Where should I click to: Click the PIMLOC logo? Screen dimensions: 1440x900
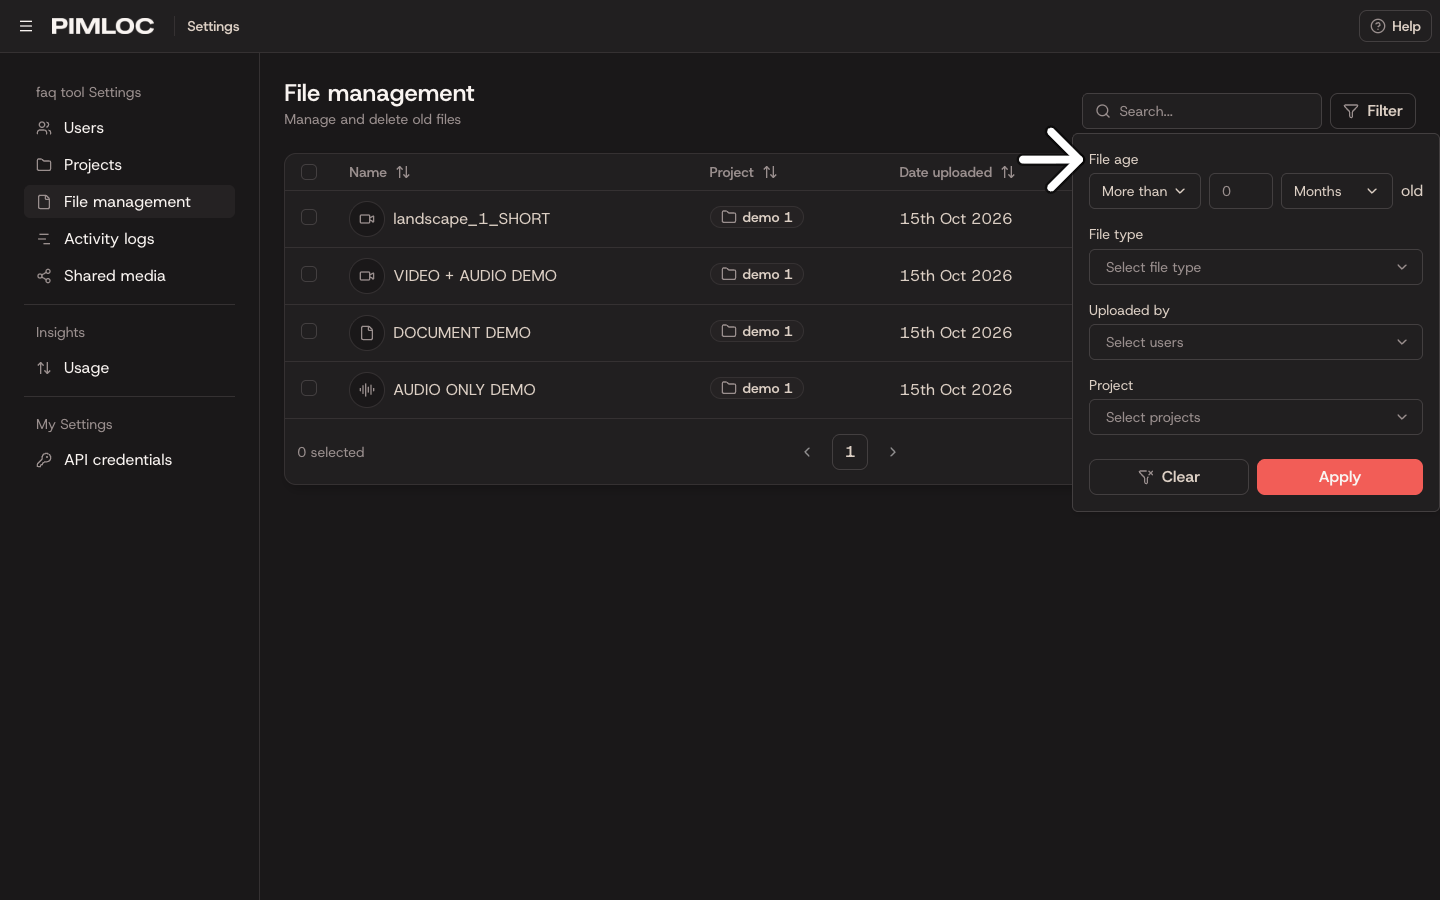click(103, 26)
